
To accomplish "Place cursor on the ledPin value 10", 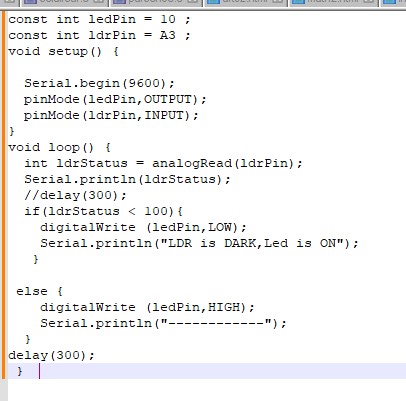I will 168,19.
